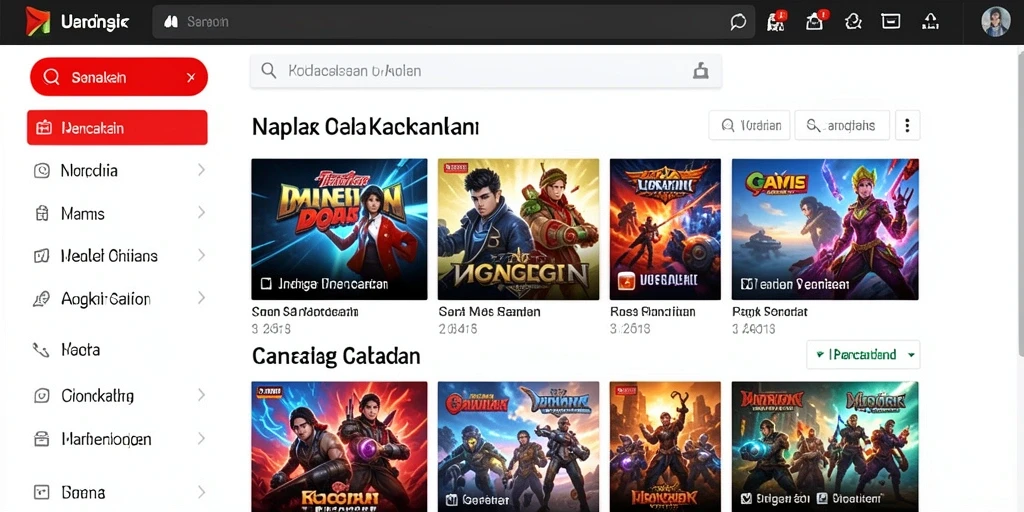Click the Mams sidebar icon
This screenshot has width=1024, height=512.
click(41, 214)
